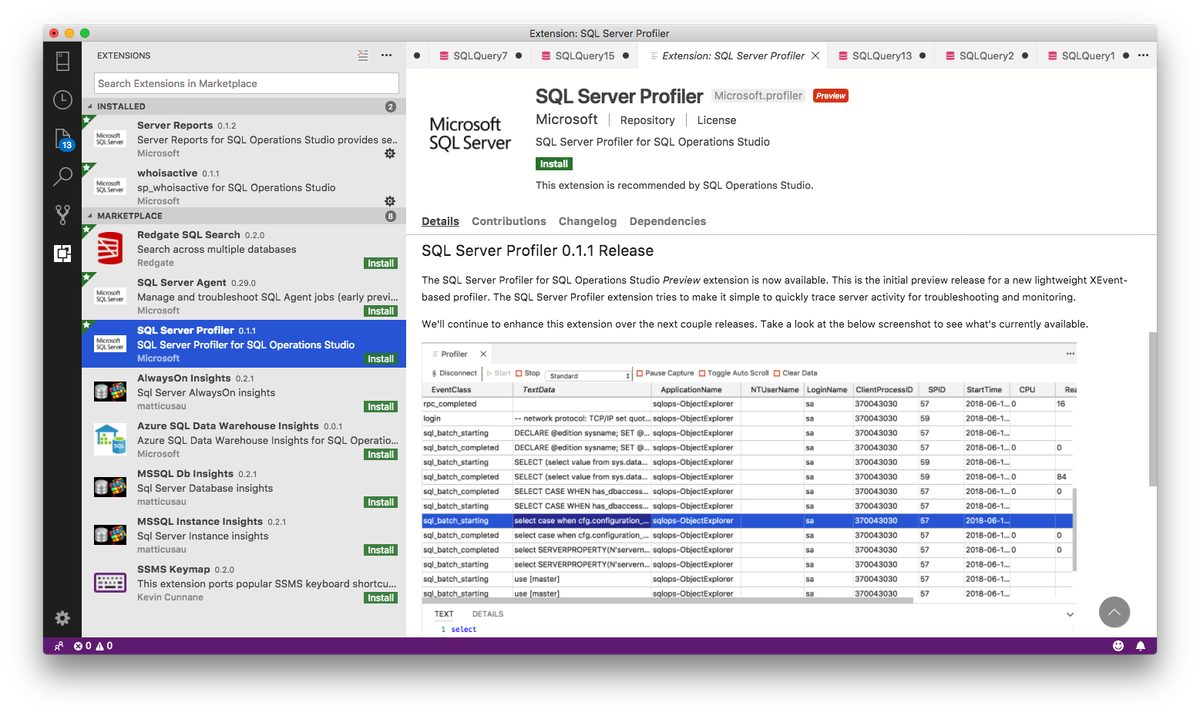Viewport: 1200px width, 716px height.
Task: Install MSSQL Instance Insights extension
Action: click(380, 550)
